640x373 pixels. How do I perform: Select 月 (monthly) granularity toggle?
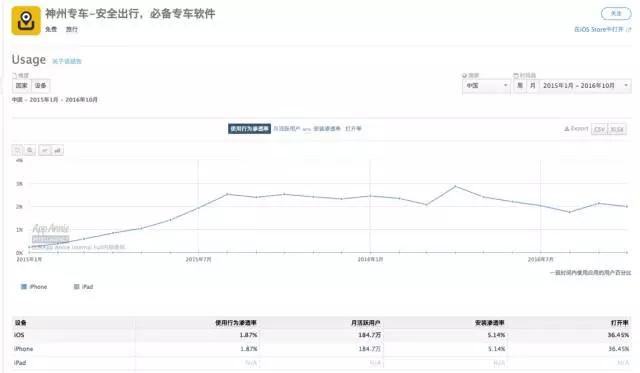pyautogui.click(x=532, y=86)
